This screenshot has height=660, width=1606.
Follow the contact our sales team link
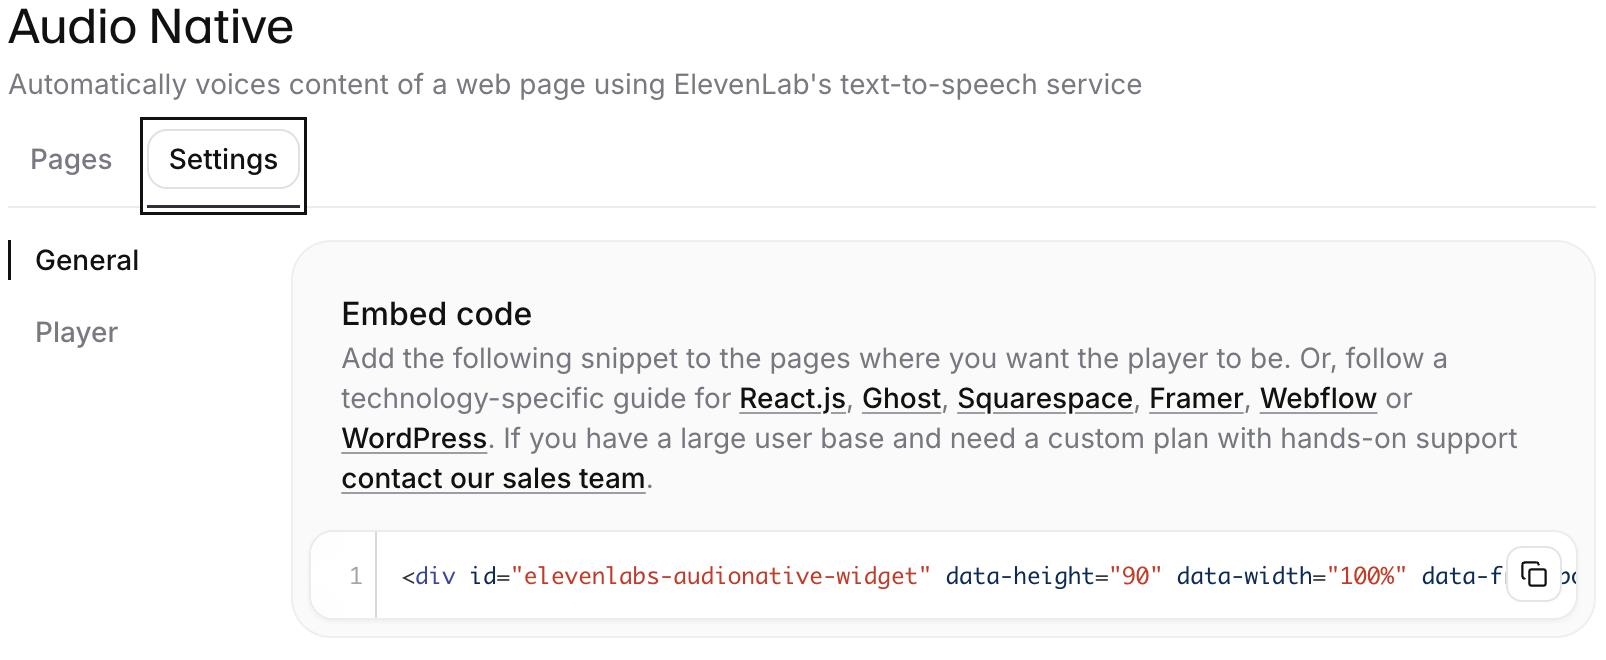coord(493,479)
